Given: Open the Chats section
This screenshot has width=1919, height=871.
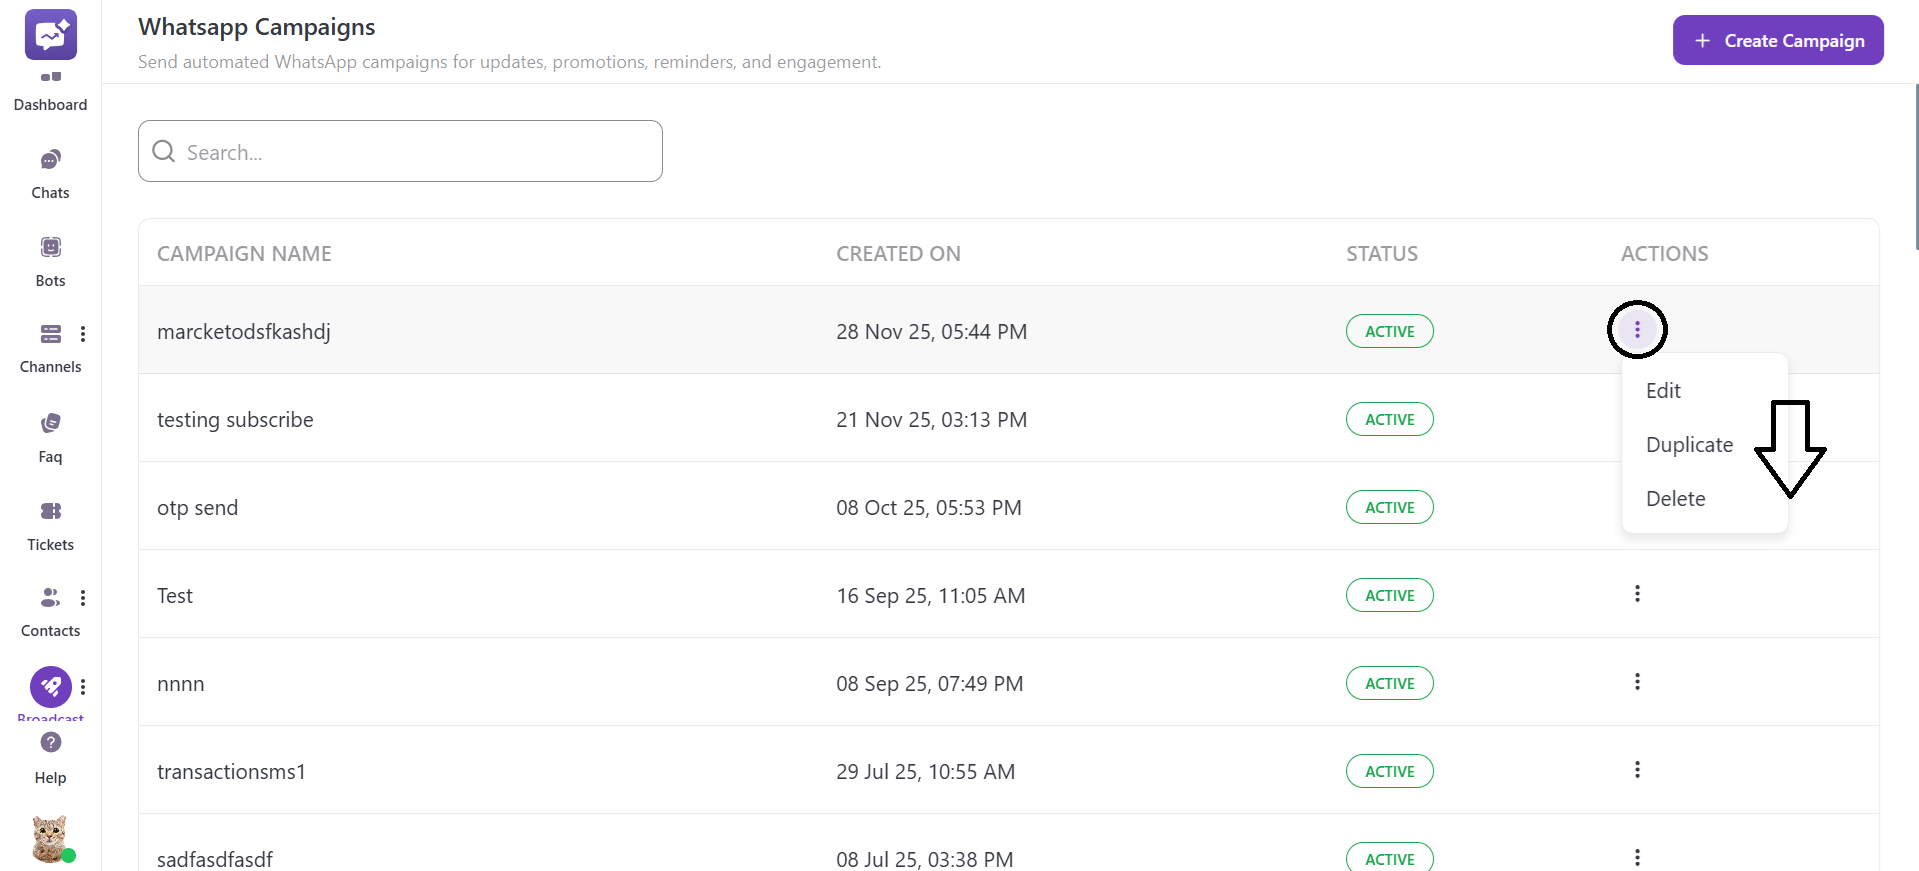Looking at the screenshot, I should (x=50, y=160).
